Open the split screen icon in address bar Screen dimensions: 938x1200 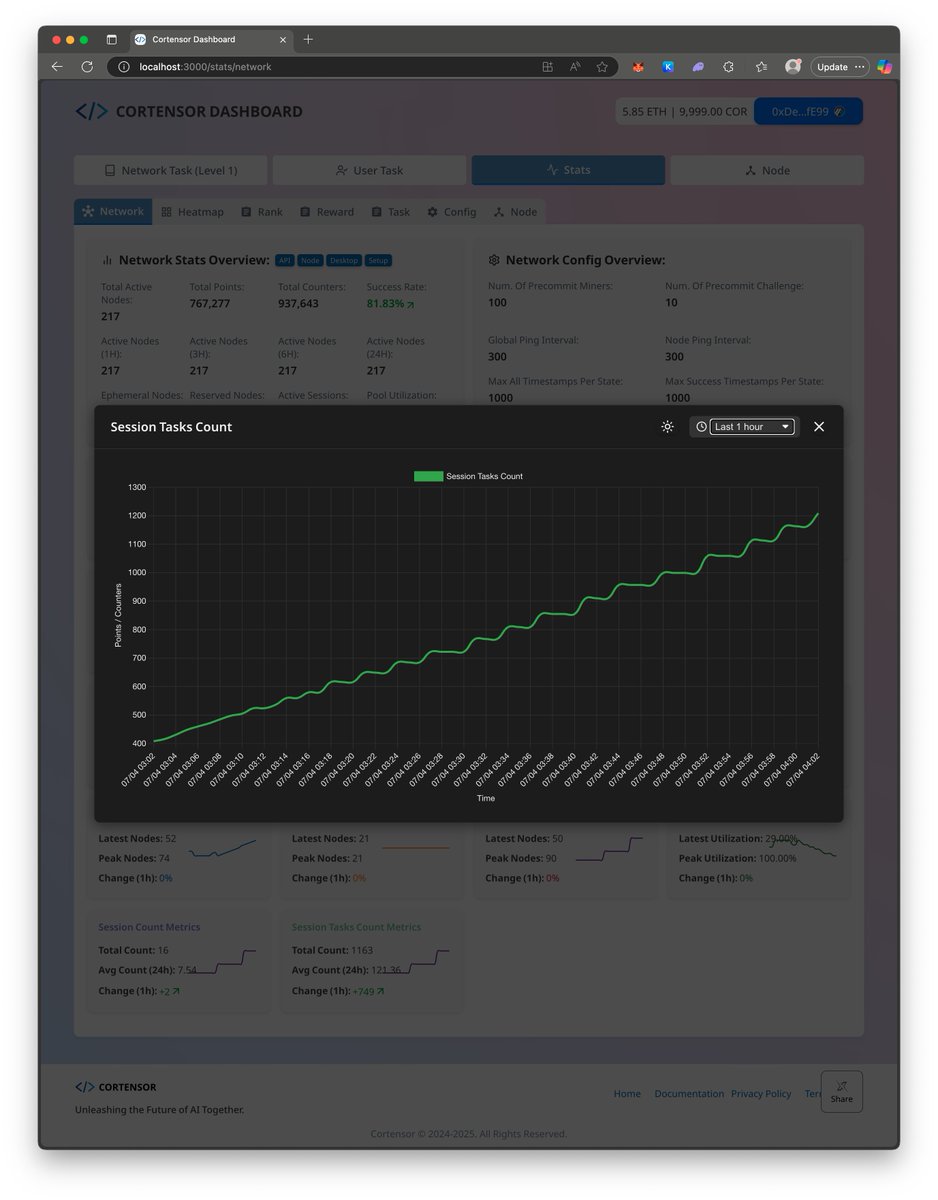point(547,67)
